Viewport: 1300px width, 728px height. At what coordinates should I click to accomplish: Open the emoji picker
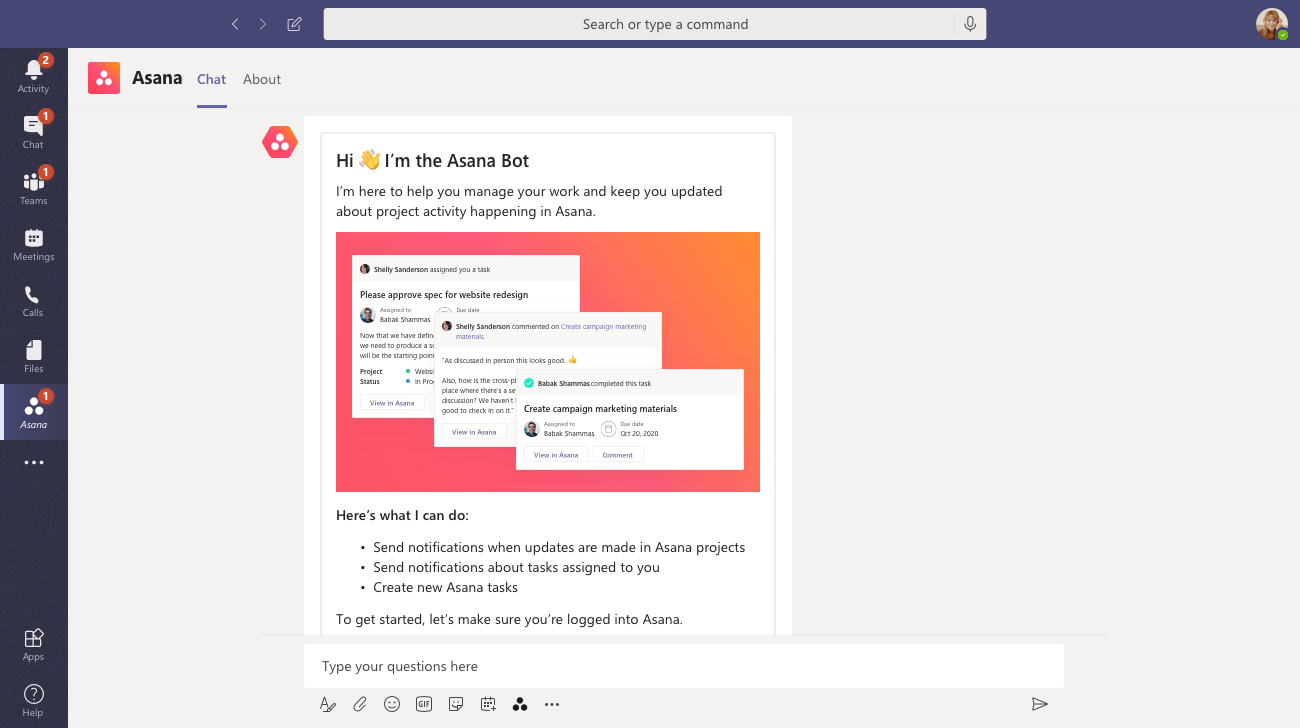click(x=392, y=704)
